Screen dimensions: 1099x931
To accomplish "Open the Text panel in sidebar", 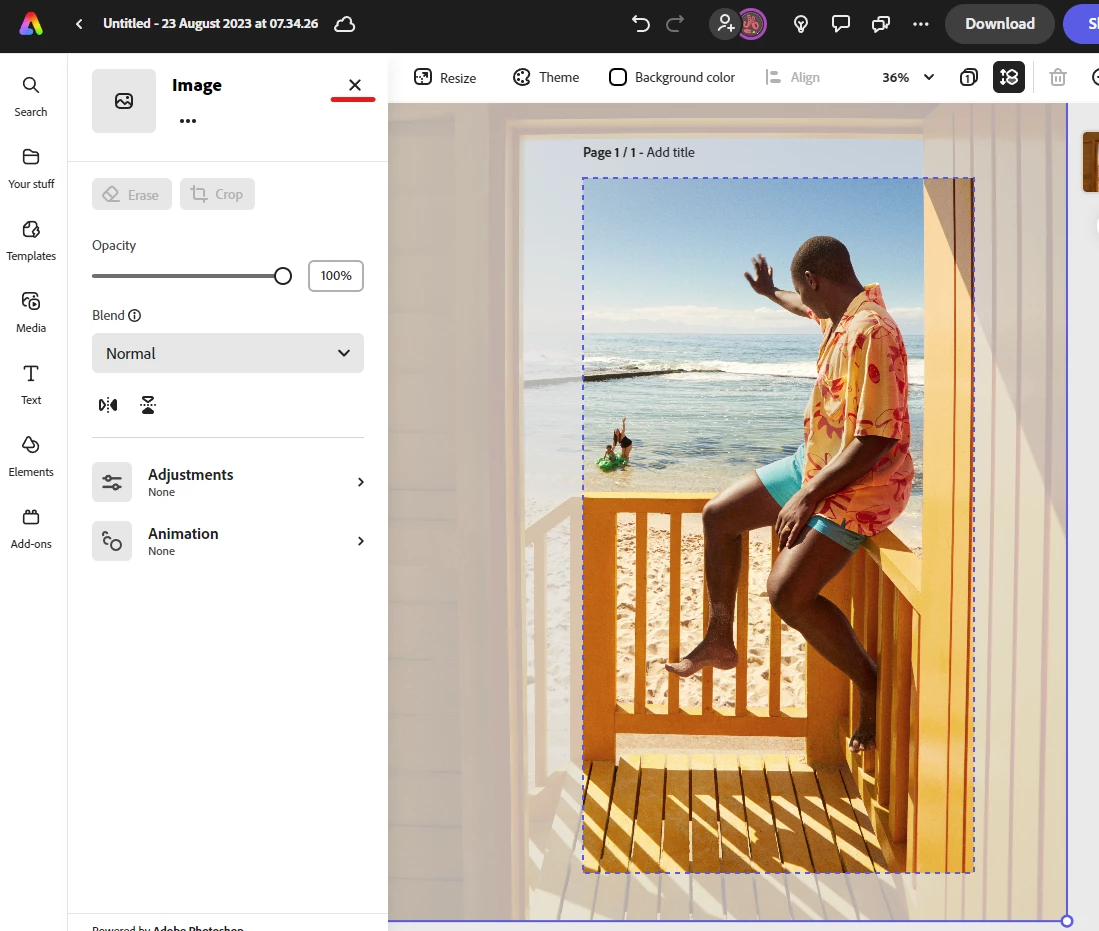I will coord(31,385).
